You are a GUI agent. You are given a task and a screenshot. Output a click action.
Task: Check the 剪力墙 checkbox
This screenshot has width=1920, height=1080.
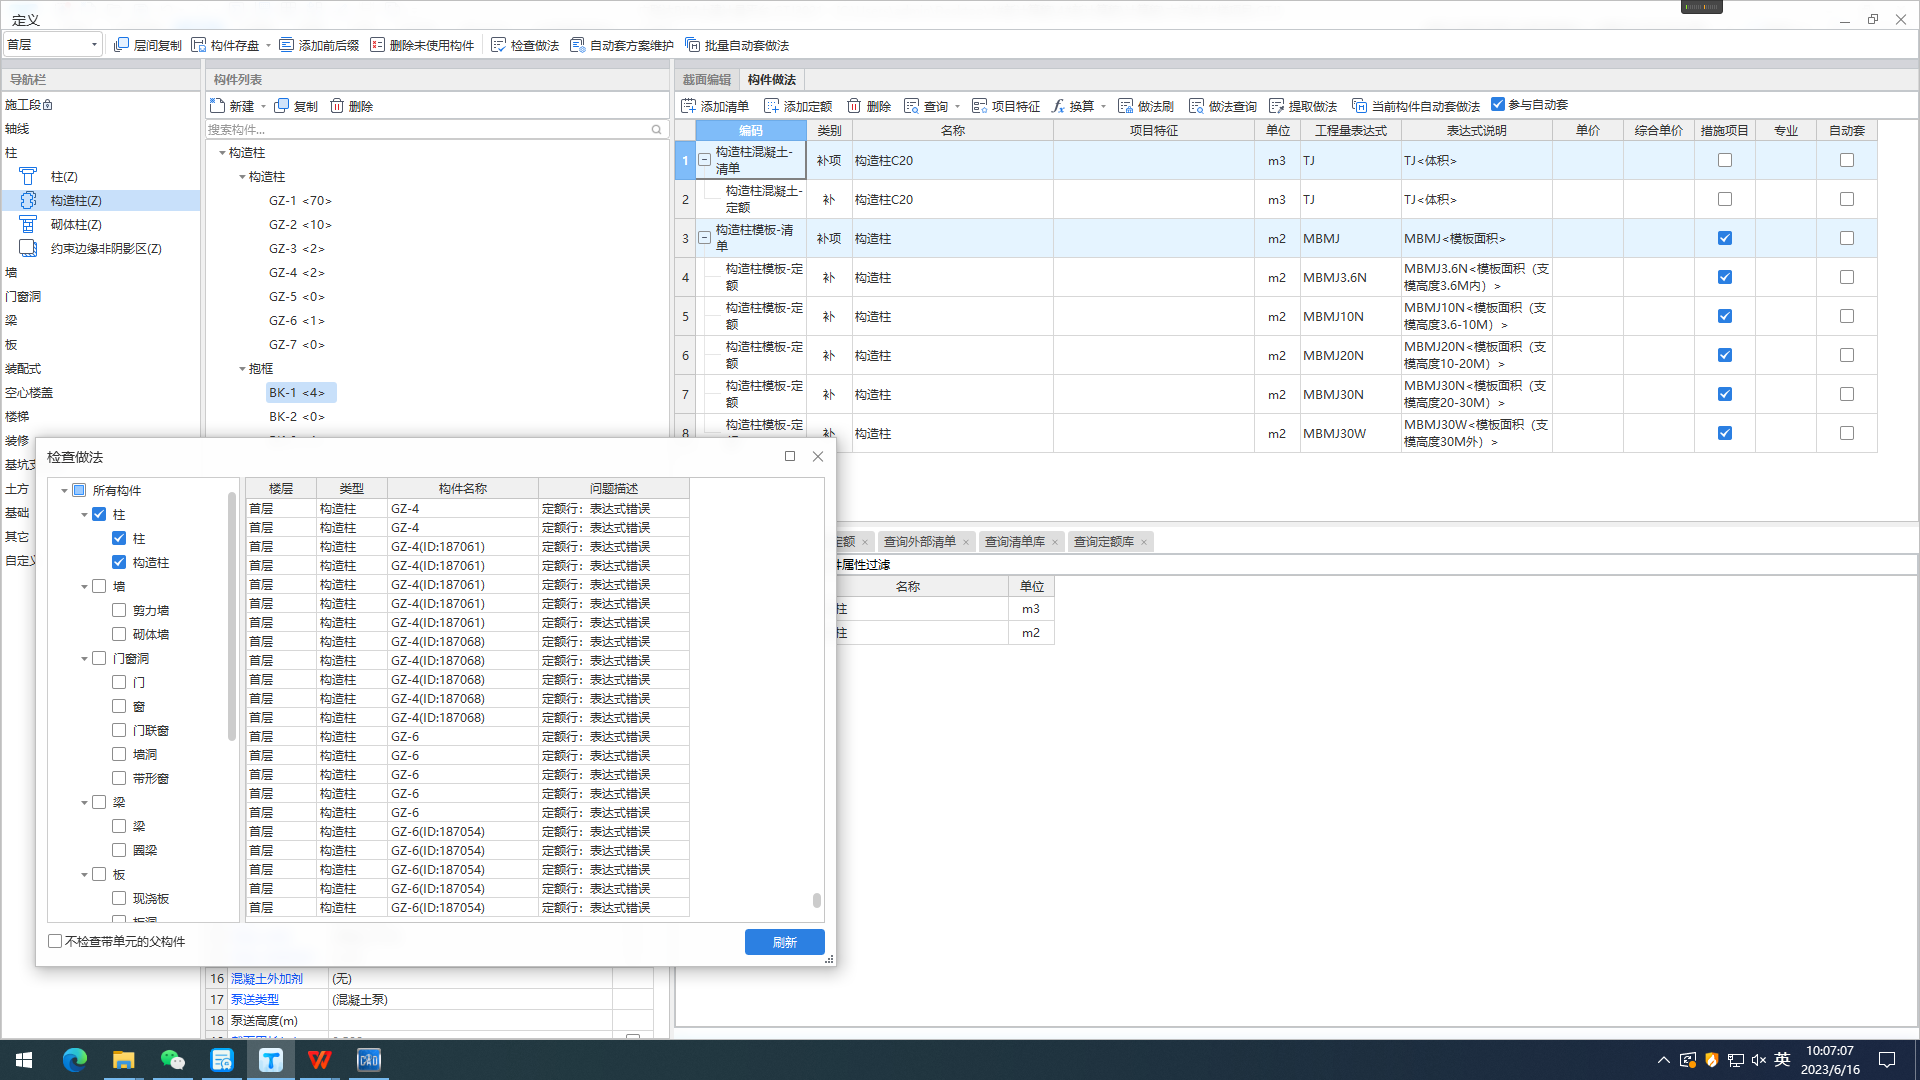(119, 610)
